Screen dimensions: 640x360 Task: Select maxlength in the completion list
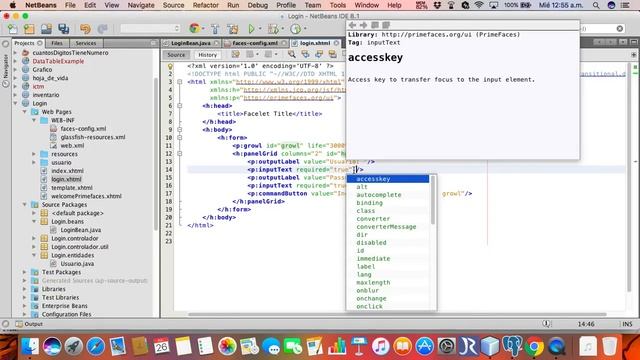[388, 282]
